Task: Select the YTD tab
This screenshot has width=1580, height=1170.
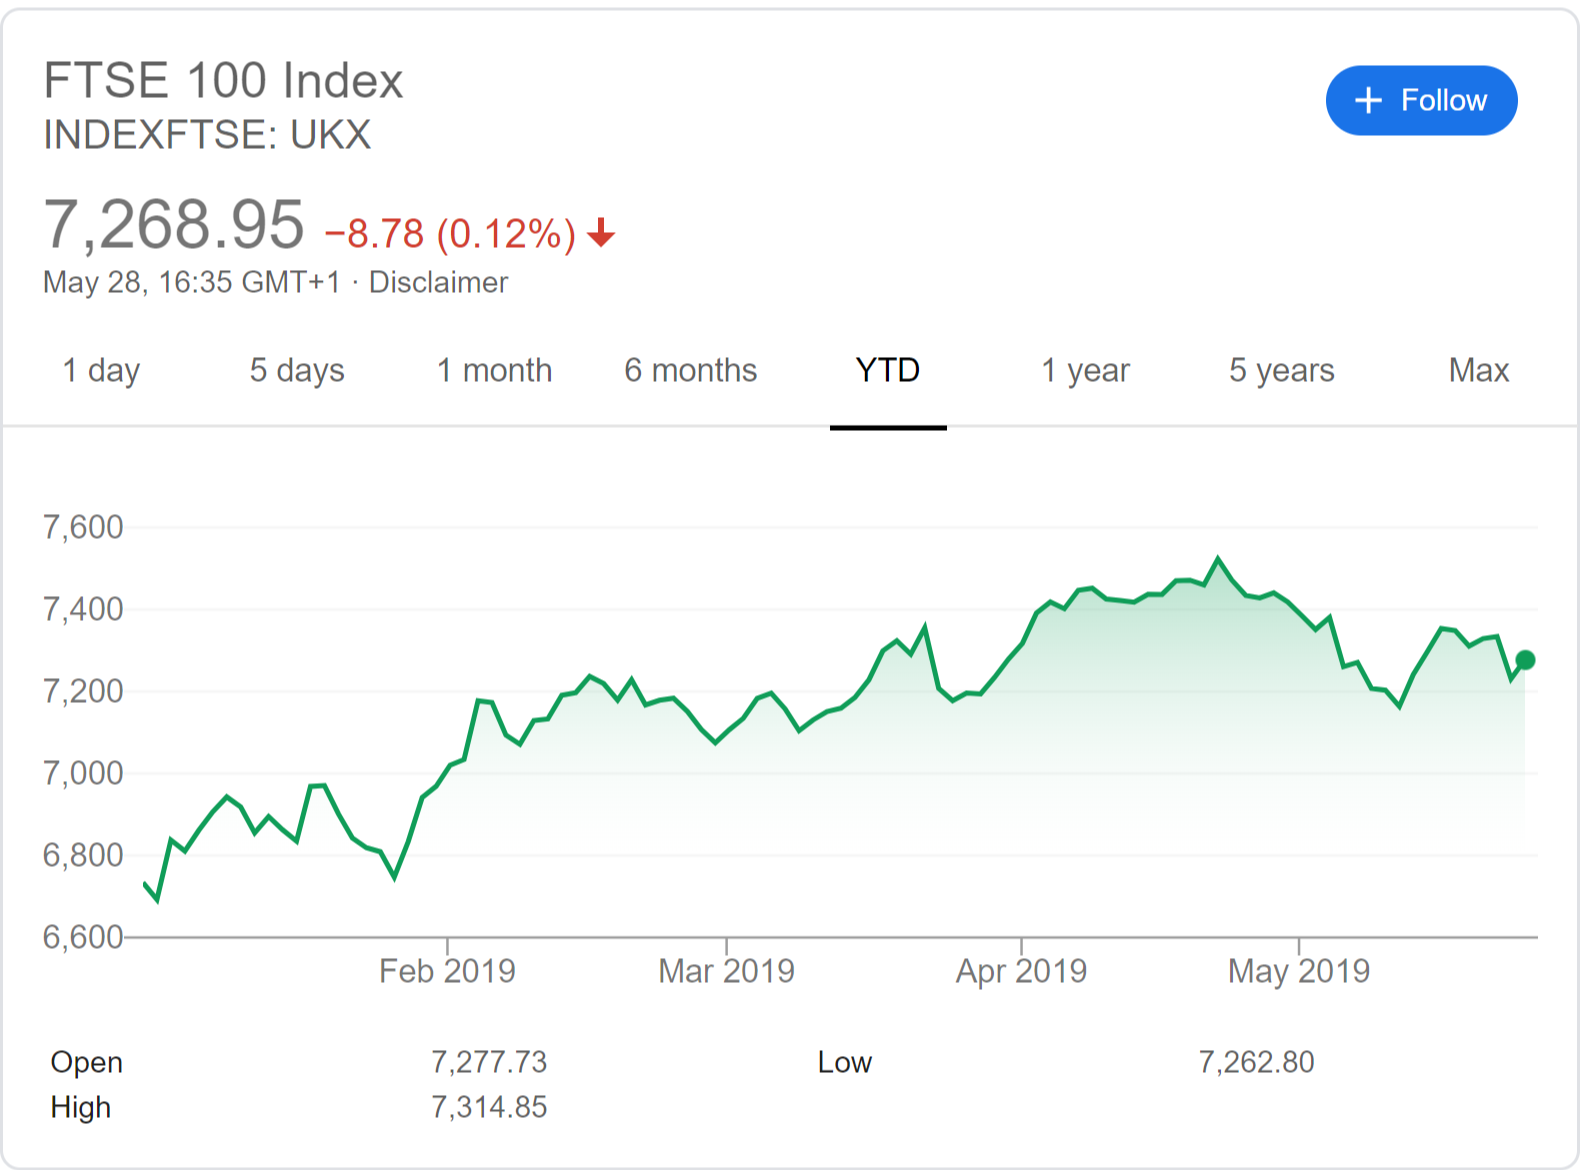Action: pos(888,371)
